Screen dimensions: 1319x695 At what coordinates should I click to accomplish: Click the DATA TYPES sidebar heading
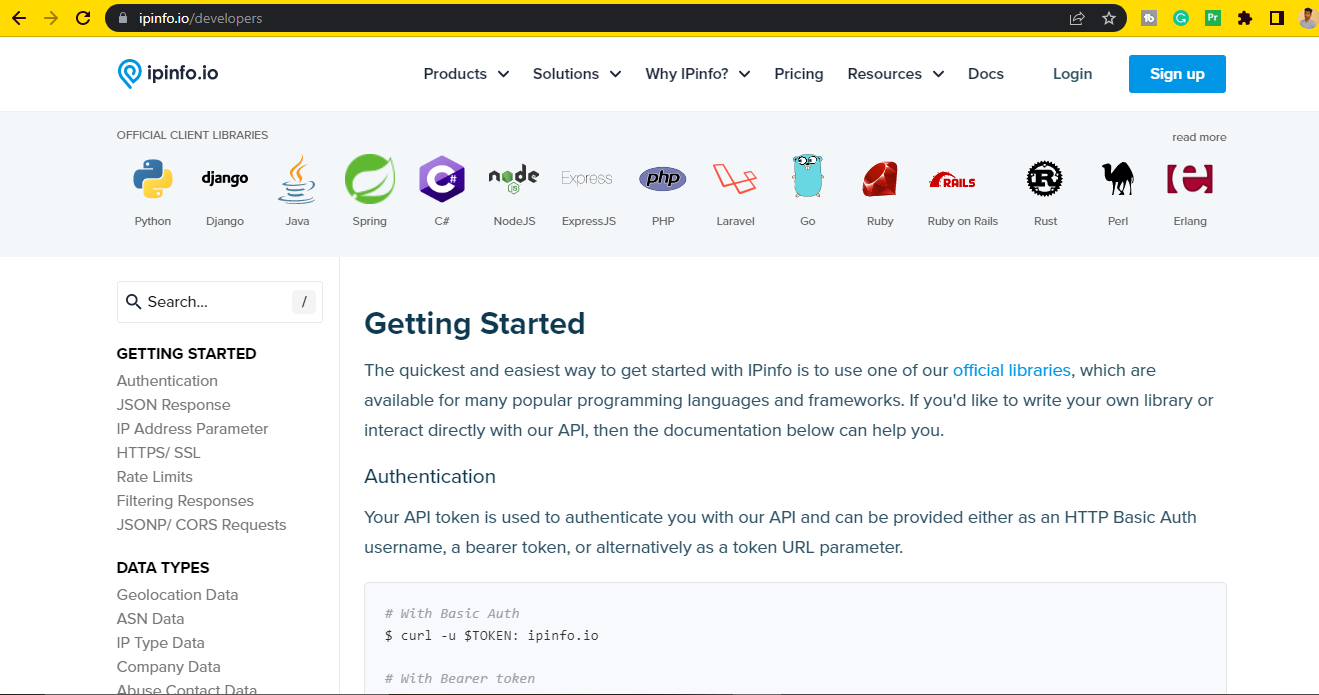[x=163, y=568]
